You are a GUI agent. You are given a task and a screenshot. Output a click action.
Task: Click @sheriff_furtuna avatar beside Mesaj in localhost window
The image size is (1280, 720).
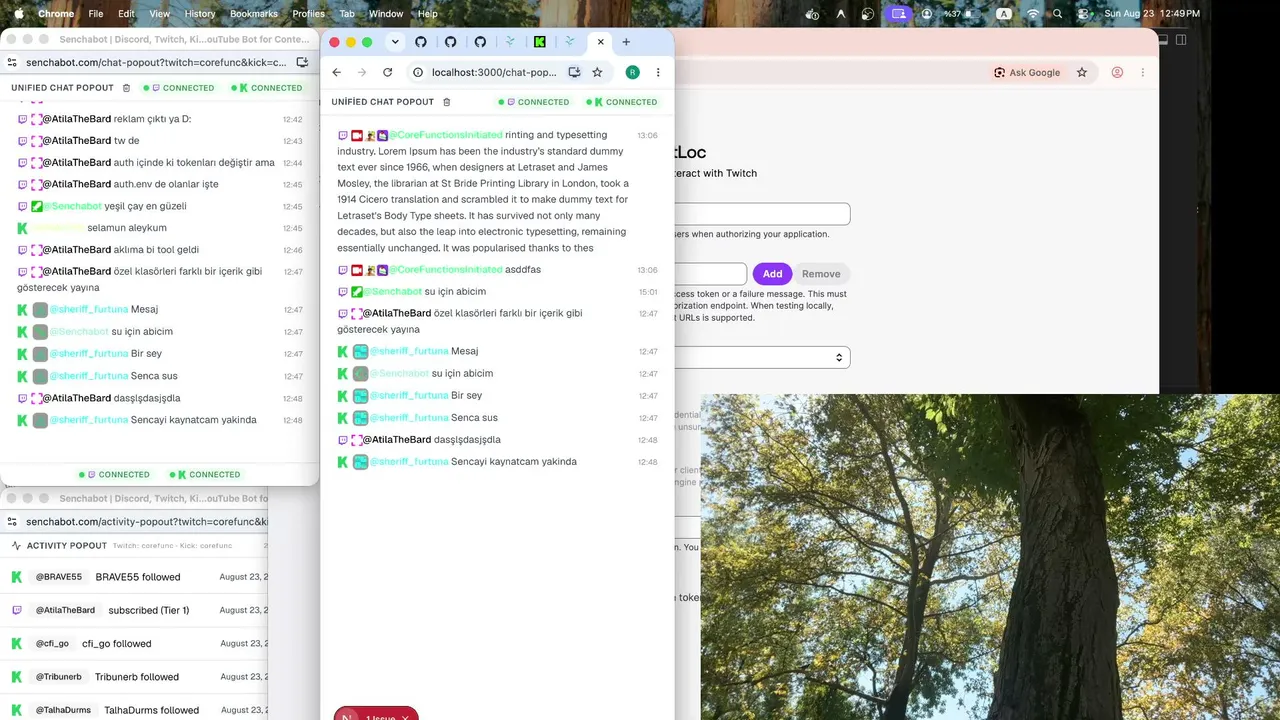pos(360,351)
